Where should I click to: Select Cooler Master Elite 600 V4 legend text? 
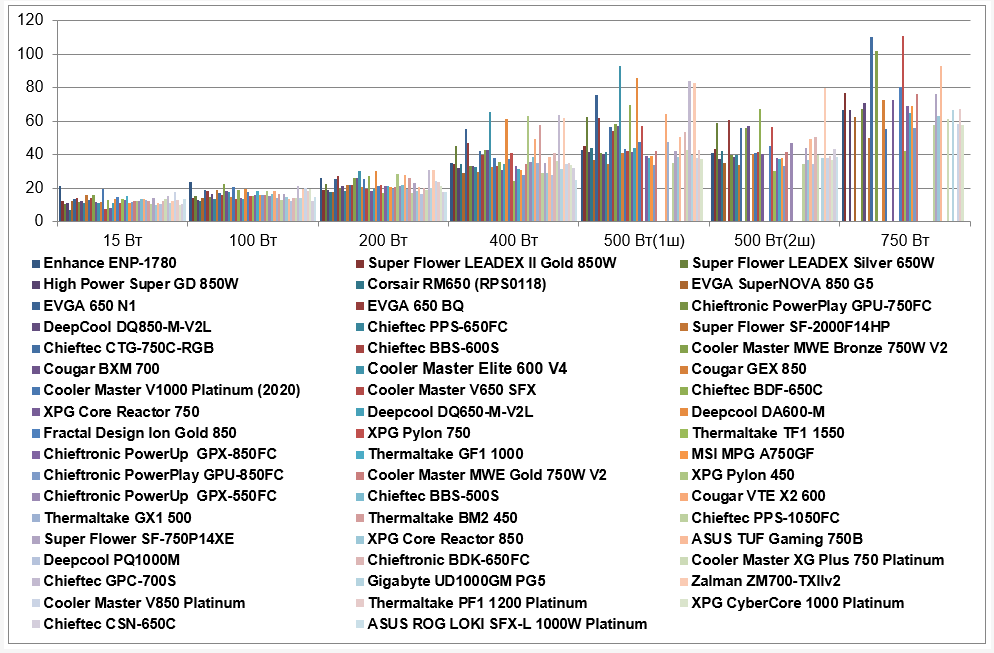pyautogui.click(x=467, y=369)
